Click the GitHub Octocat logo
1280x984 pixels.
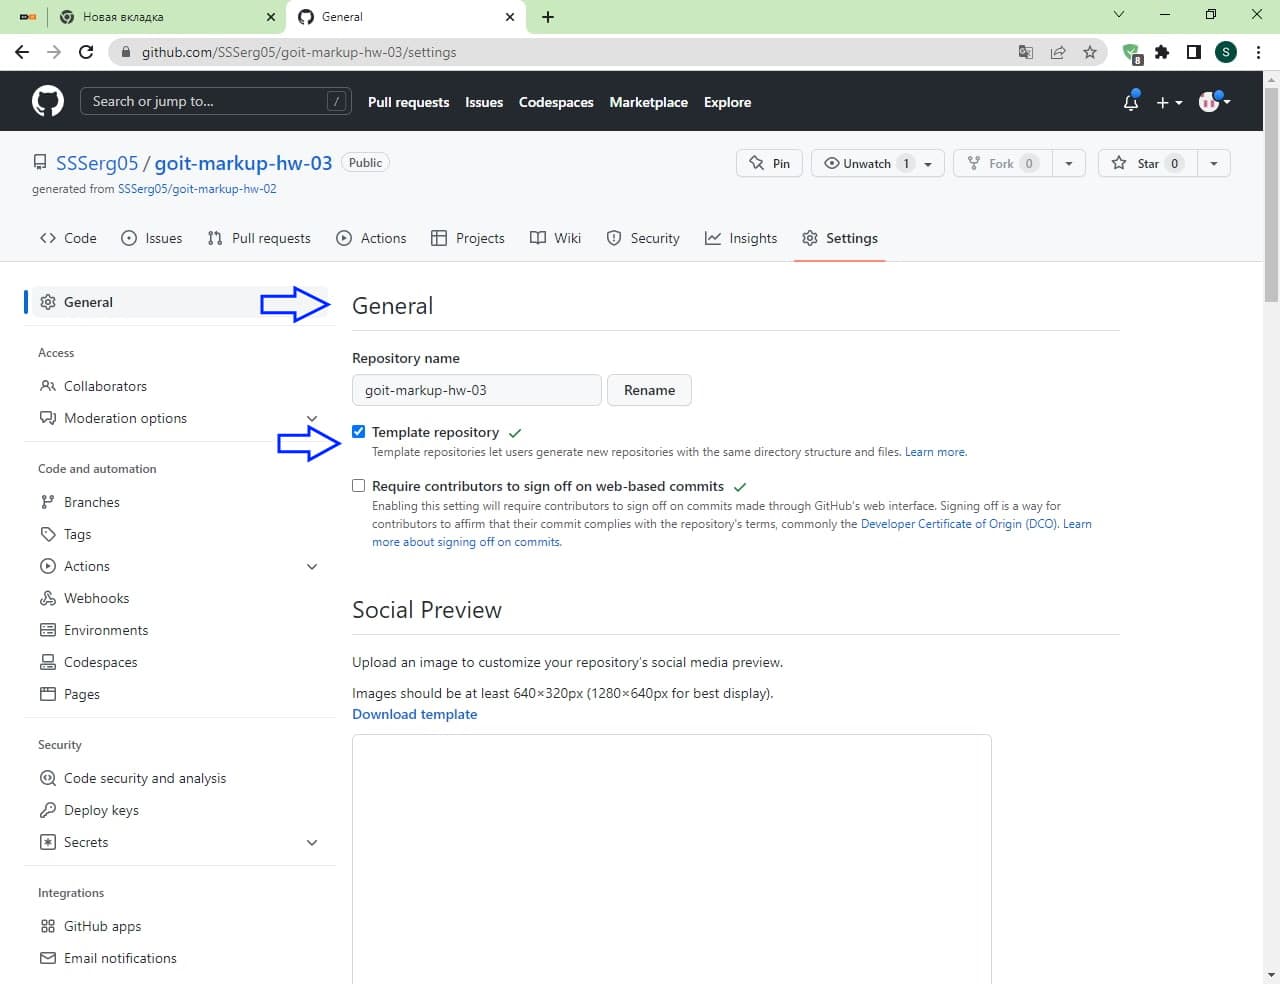[x=47, y=101]
